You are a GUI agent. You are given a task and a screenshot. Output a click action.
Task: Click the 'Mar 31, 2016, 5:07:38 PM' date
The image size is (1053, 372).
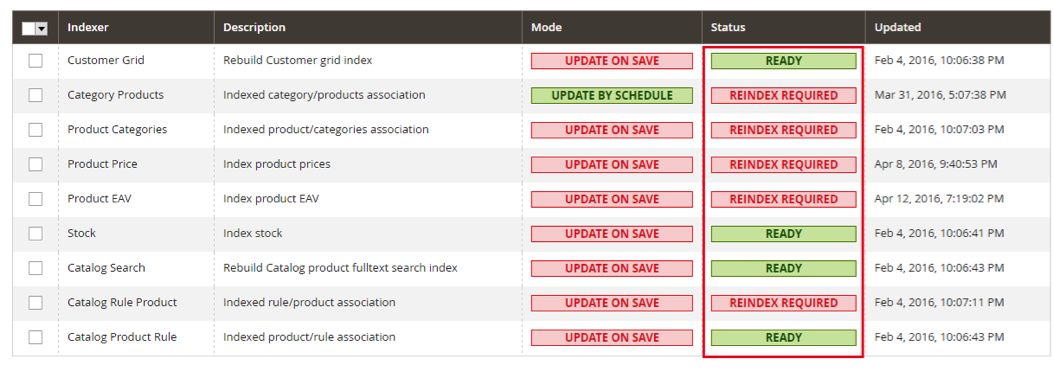pyautogui.click(x=940, y=95)
